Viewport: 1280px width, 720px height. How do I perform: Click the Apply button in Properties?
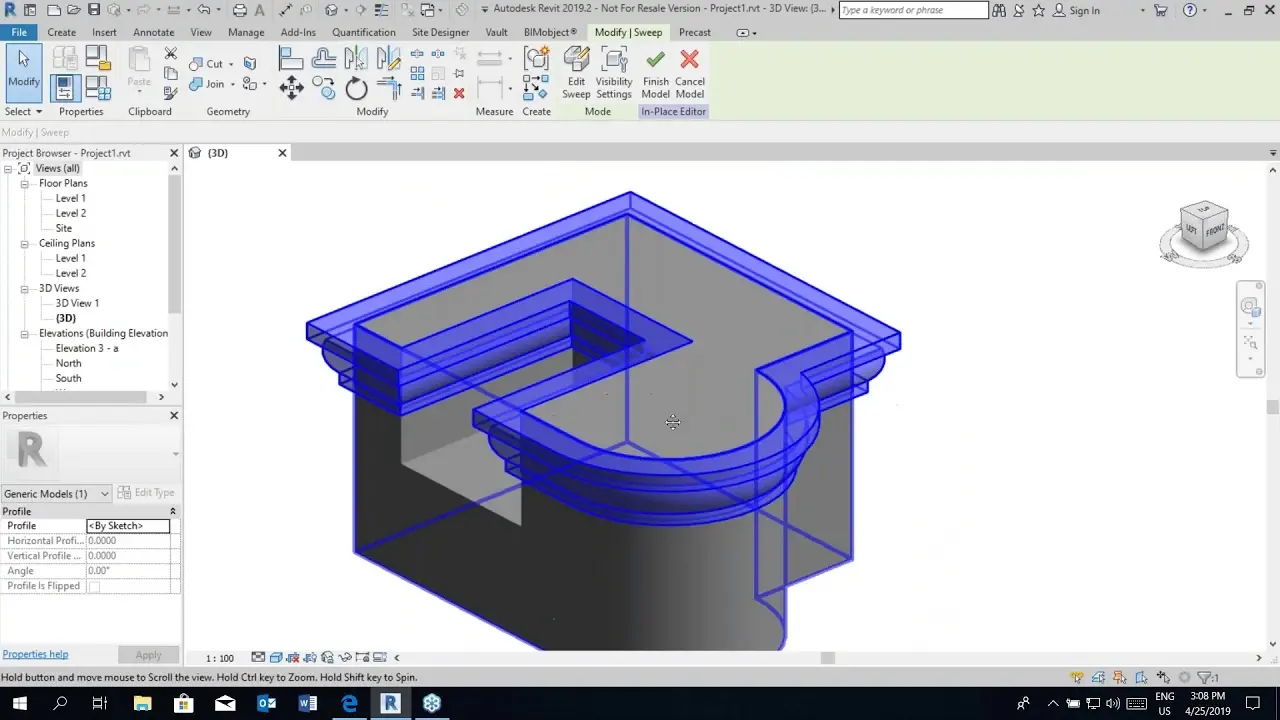tap(148, 655)
